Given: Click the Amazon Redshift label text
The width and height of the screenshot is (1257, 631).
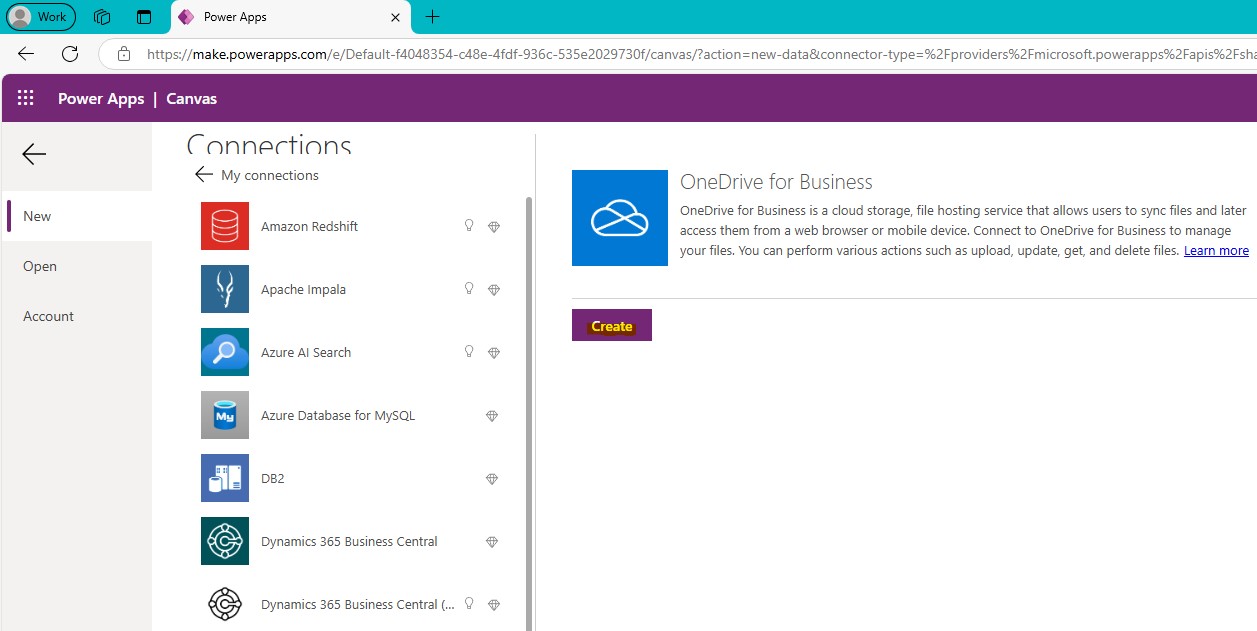Looking at the screenshot, I should [309, 226].
